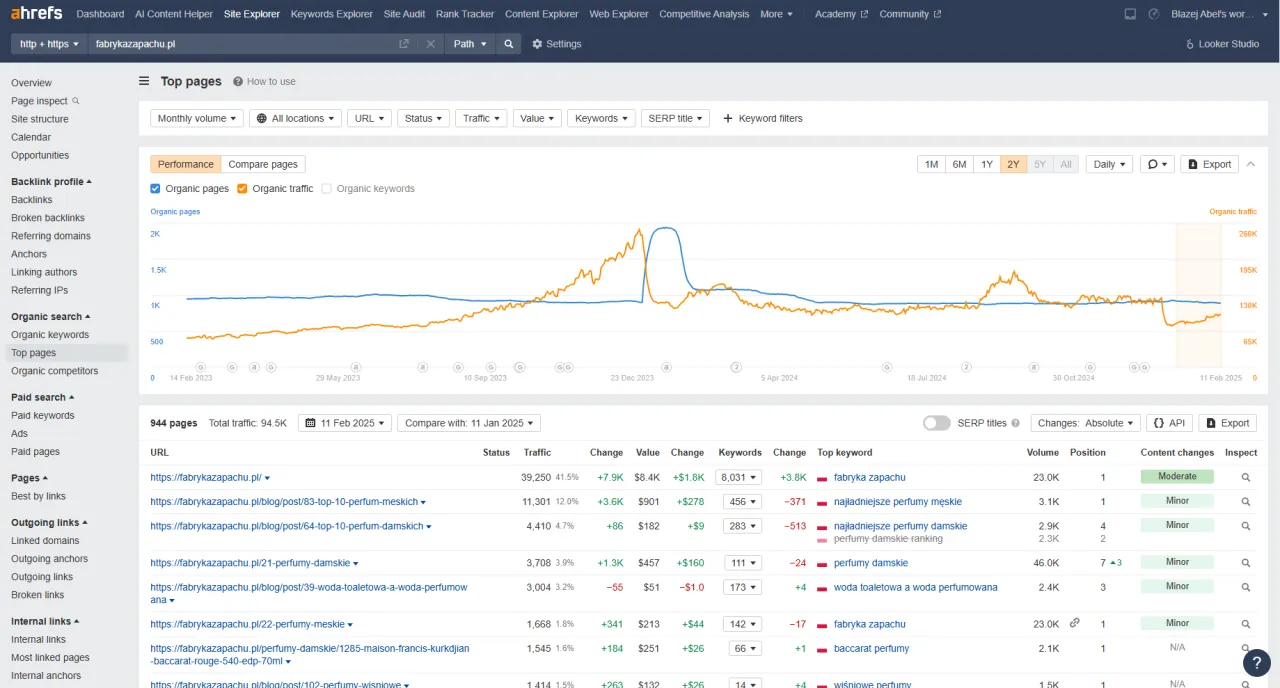The image size is (1280, 688).
Task: Toggle the SERP titles switch
Action: 936,423
